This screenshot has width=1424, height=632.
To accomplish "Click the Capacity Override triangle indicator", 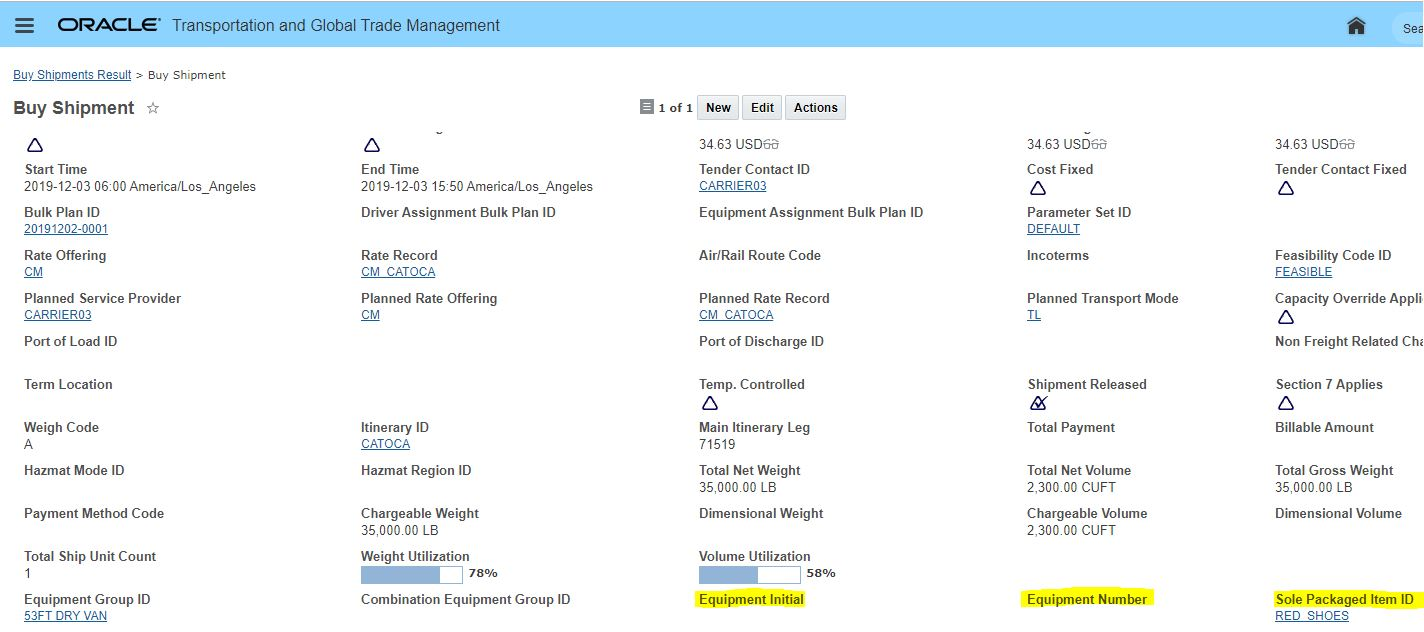I will [1286, 317].
